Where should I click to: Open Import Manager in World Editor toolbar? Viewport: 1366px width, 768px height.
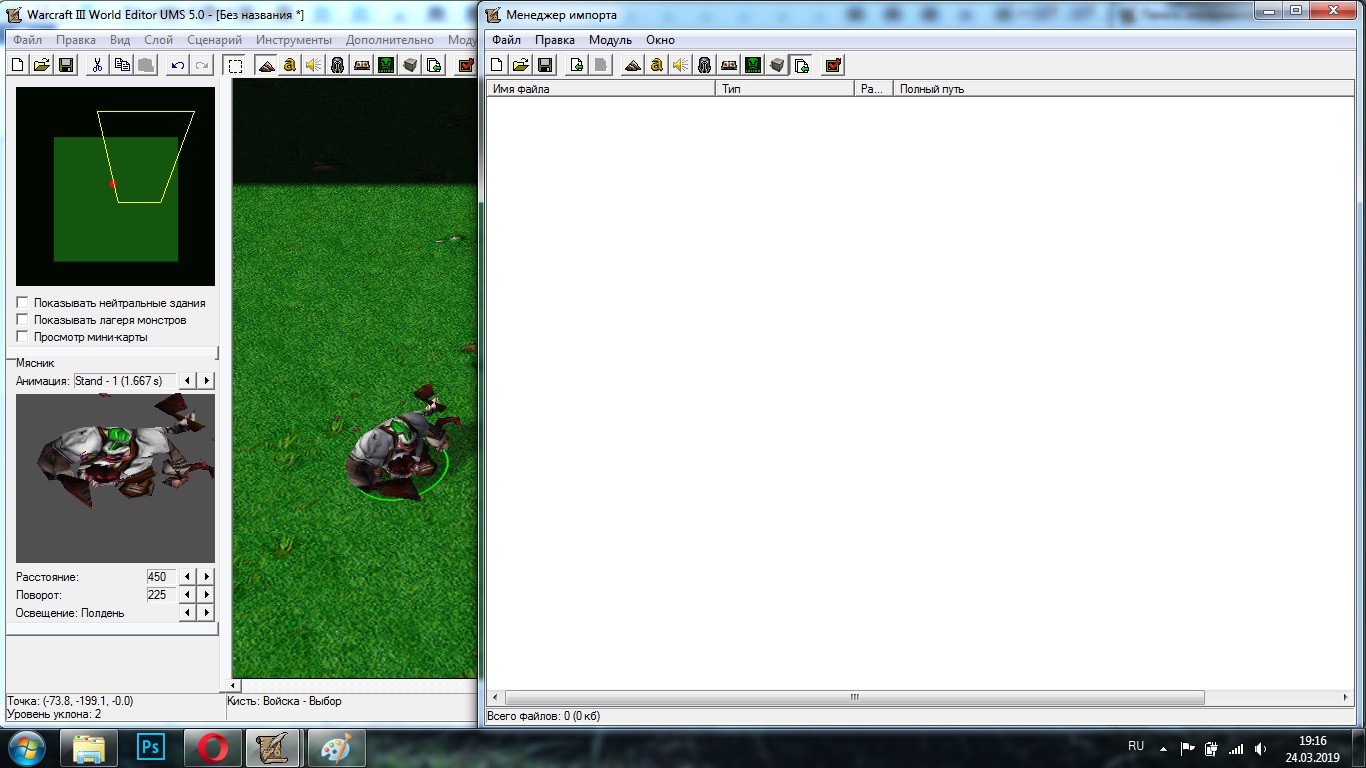[x=434, y=65]
